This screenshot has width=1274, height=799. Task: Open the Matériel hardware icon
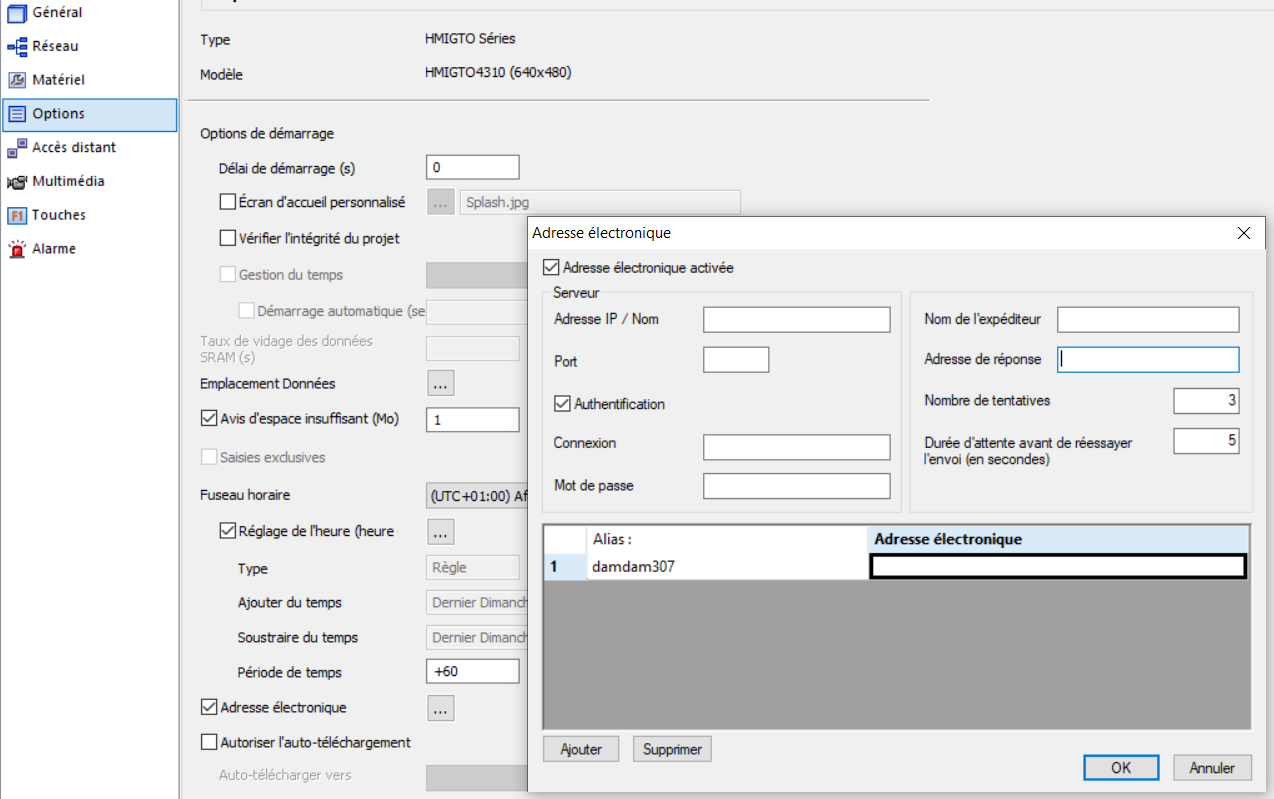point(17,80)
